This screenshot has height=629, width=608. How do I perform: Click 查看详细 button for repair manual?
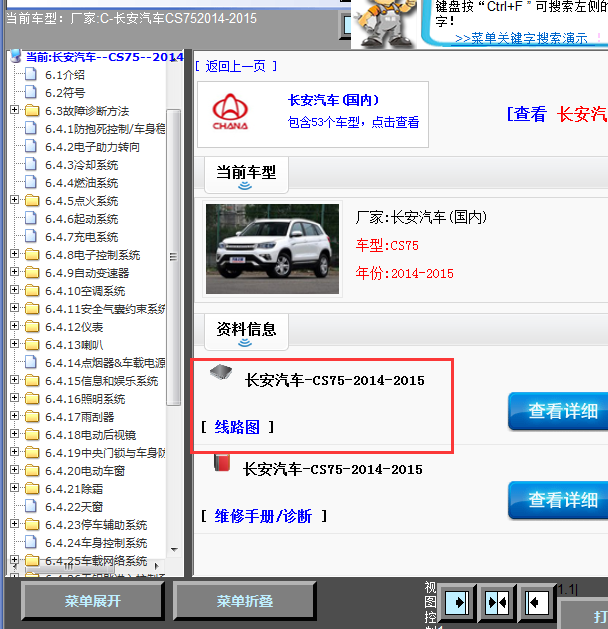tap(559, 500)
